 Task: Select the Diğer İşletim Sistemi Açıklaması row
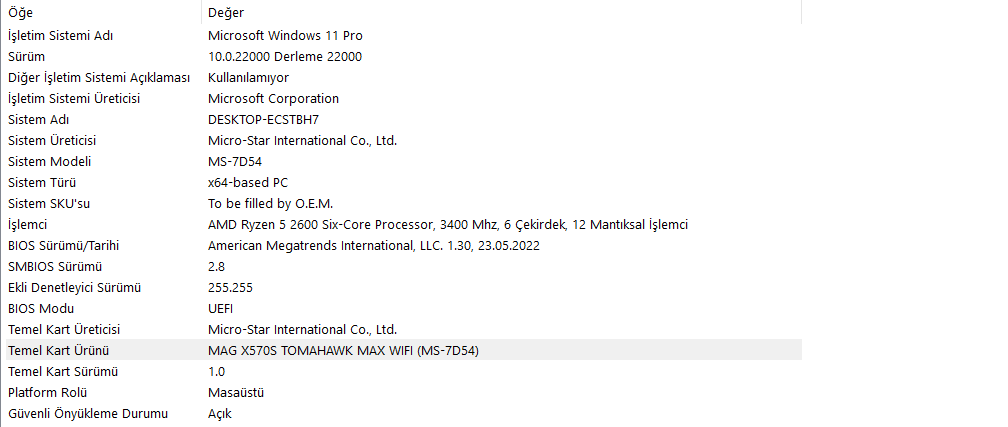point(404,77)
